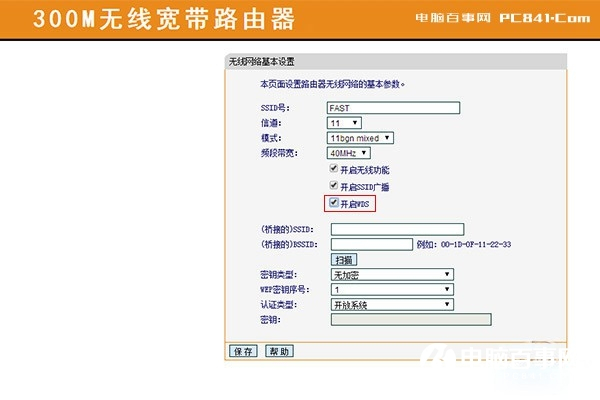Click the SSID号 input field containing FAST

(393, 108)
